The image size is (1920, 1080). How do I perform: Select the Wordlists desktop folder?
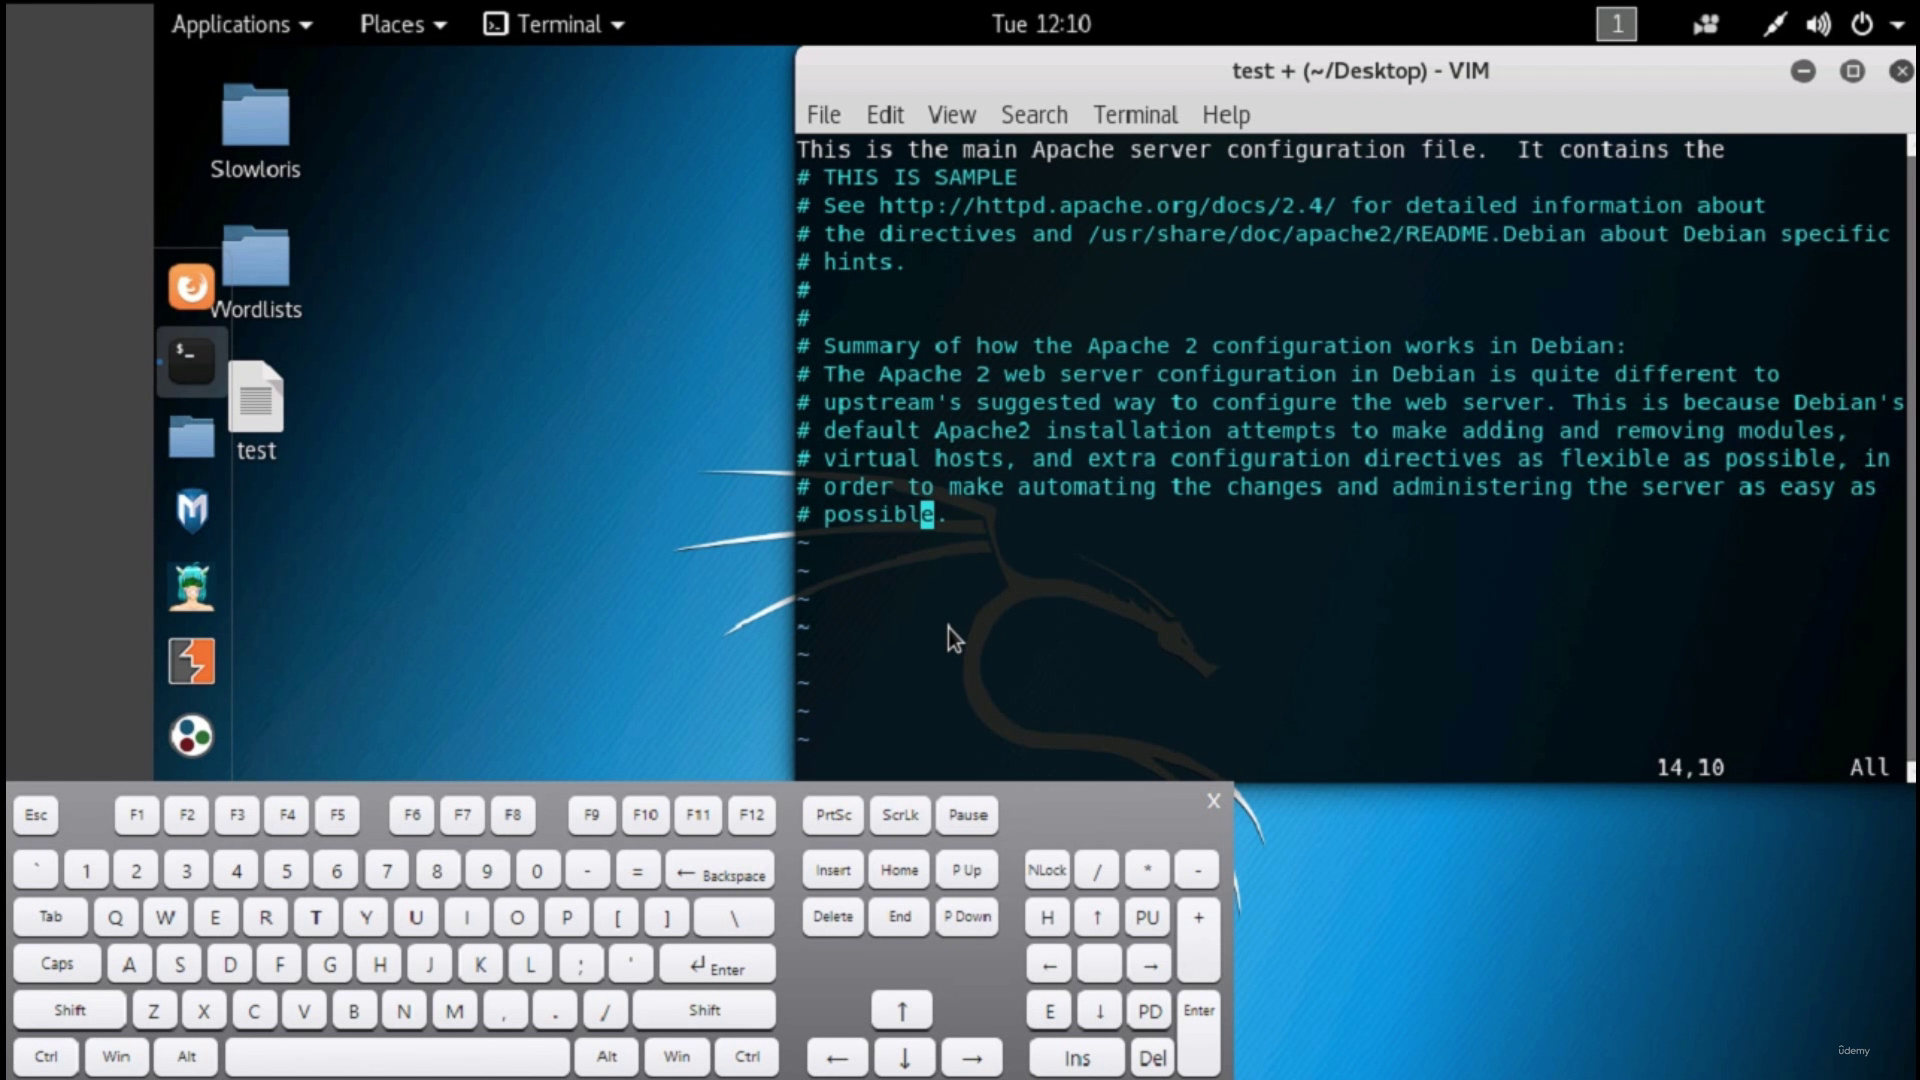(256, 273)
